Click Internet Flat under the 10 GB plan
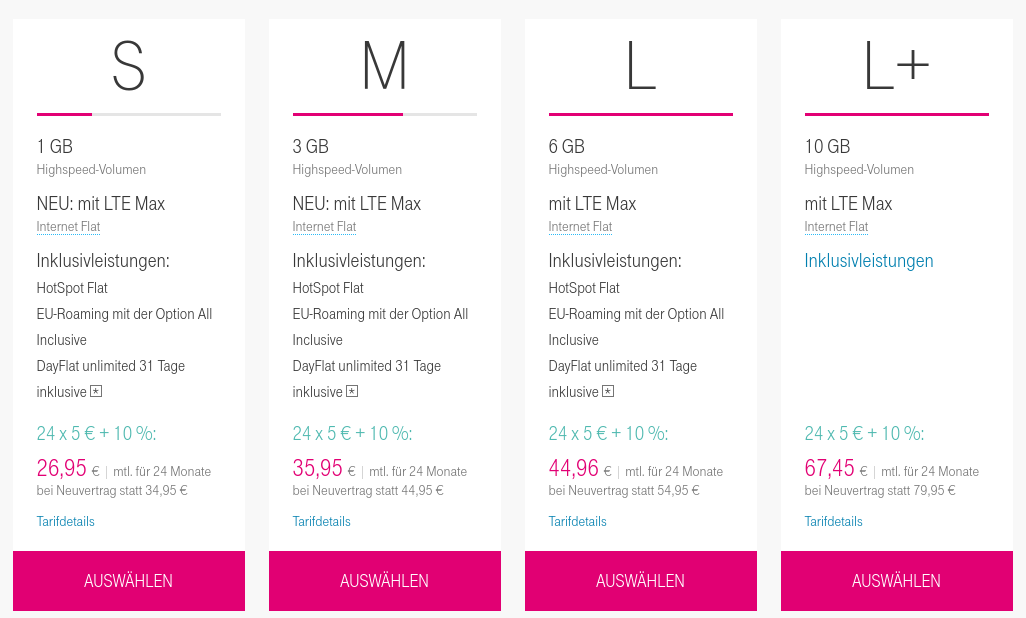 pyautogui.click(x=837, y=227)
